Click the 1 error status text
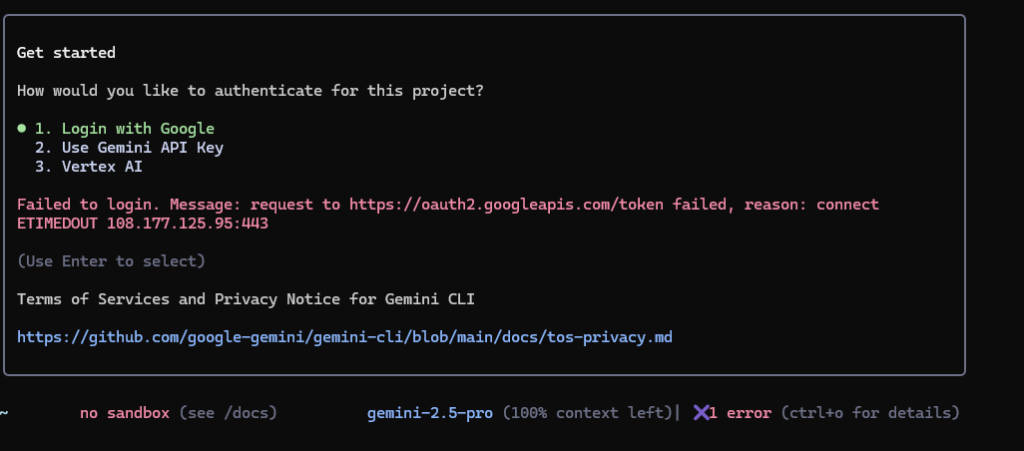1024x451 pixels. (741, 413)
